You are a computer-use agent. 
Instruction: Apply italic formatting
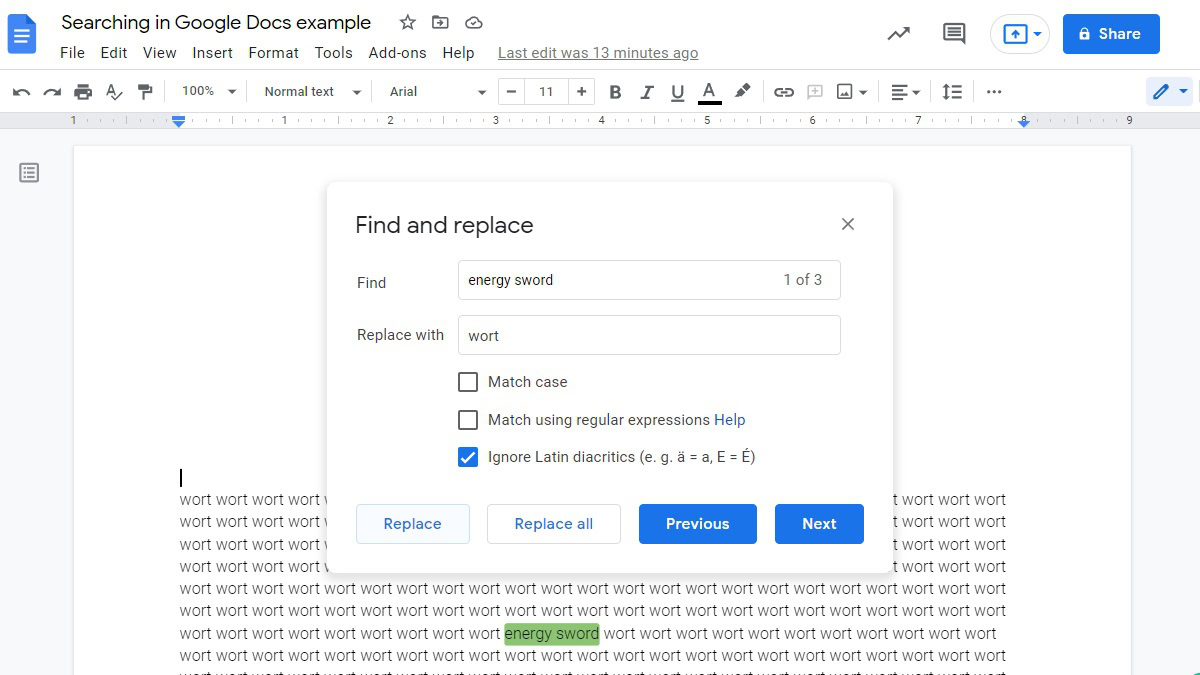tap(646, 92)
